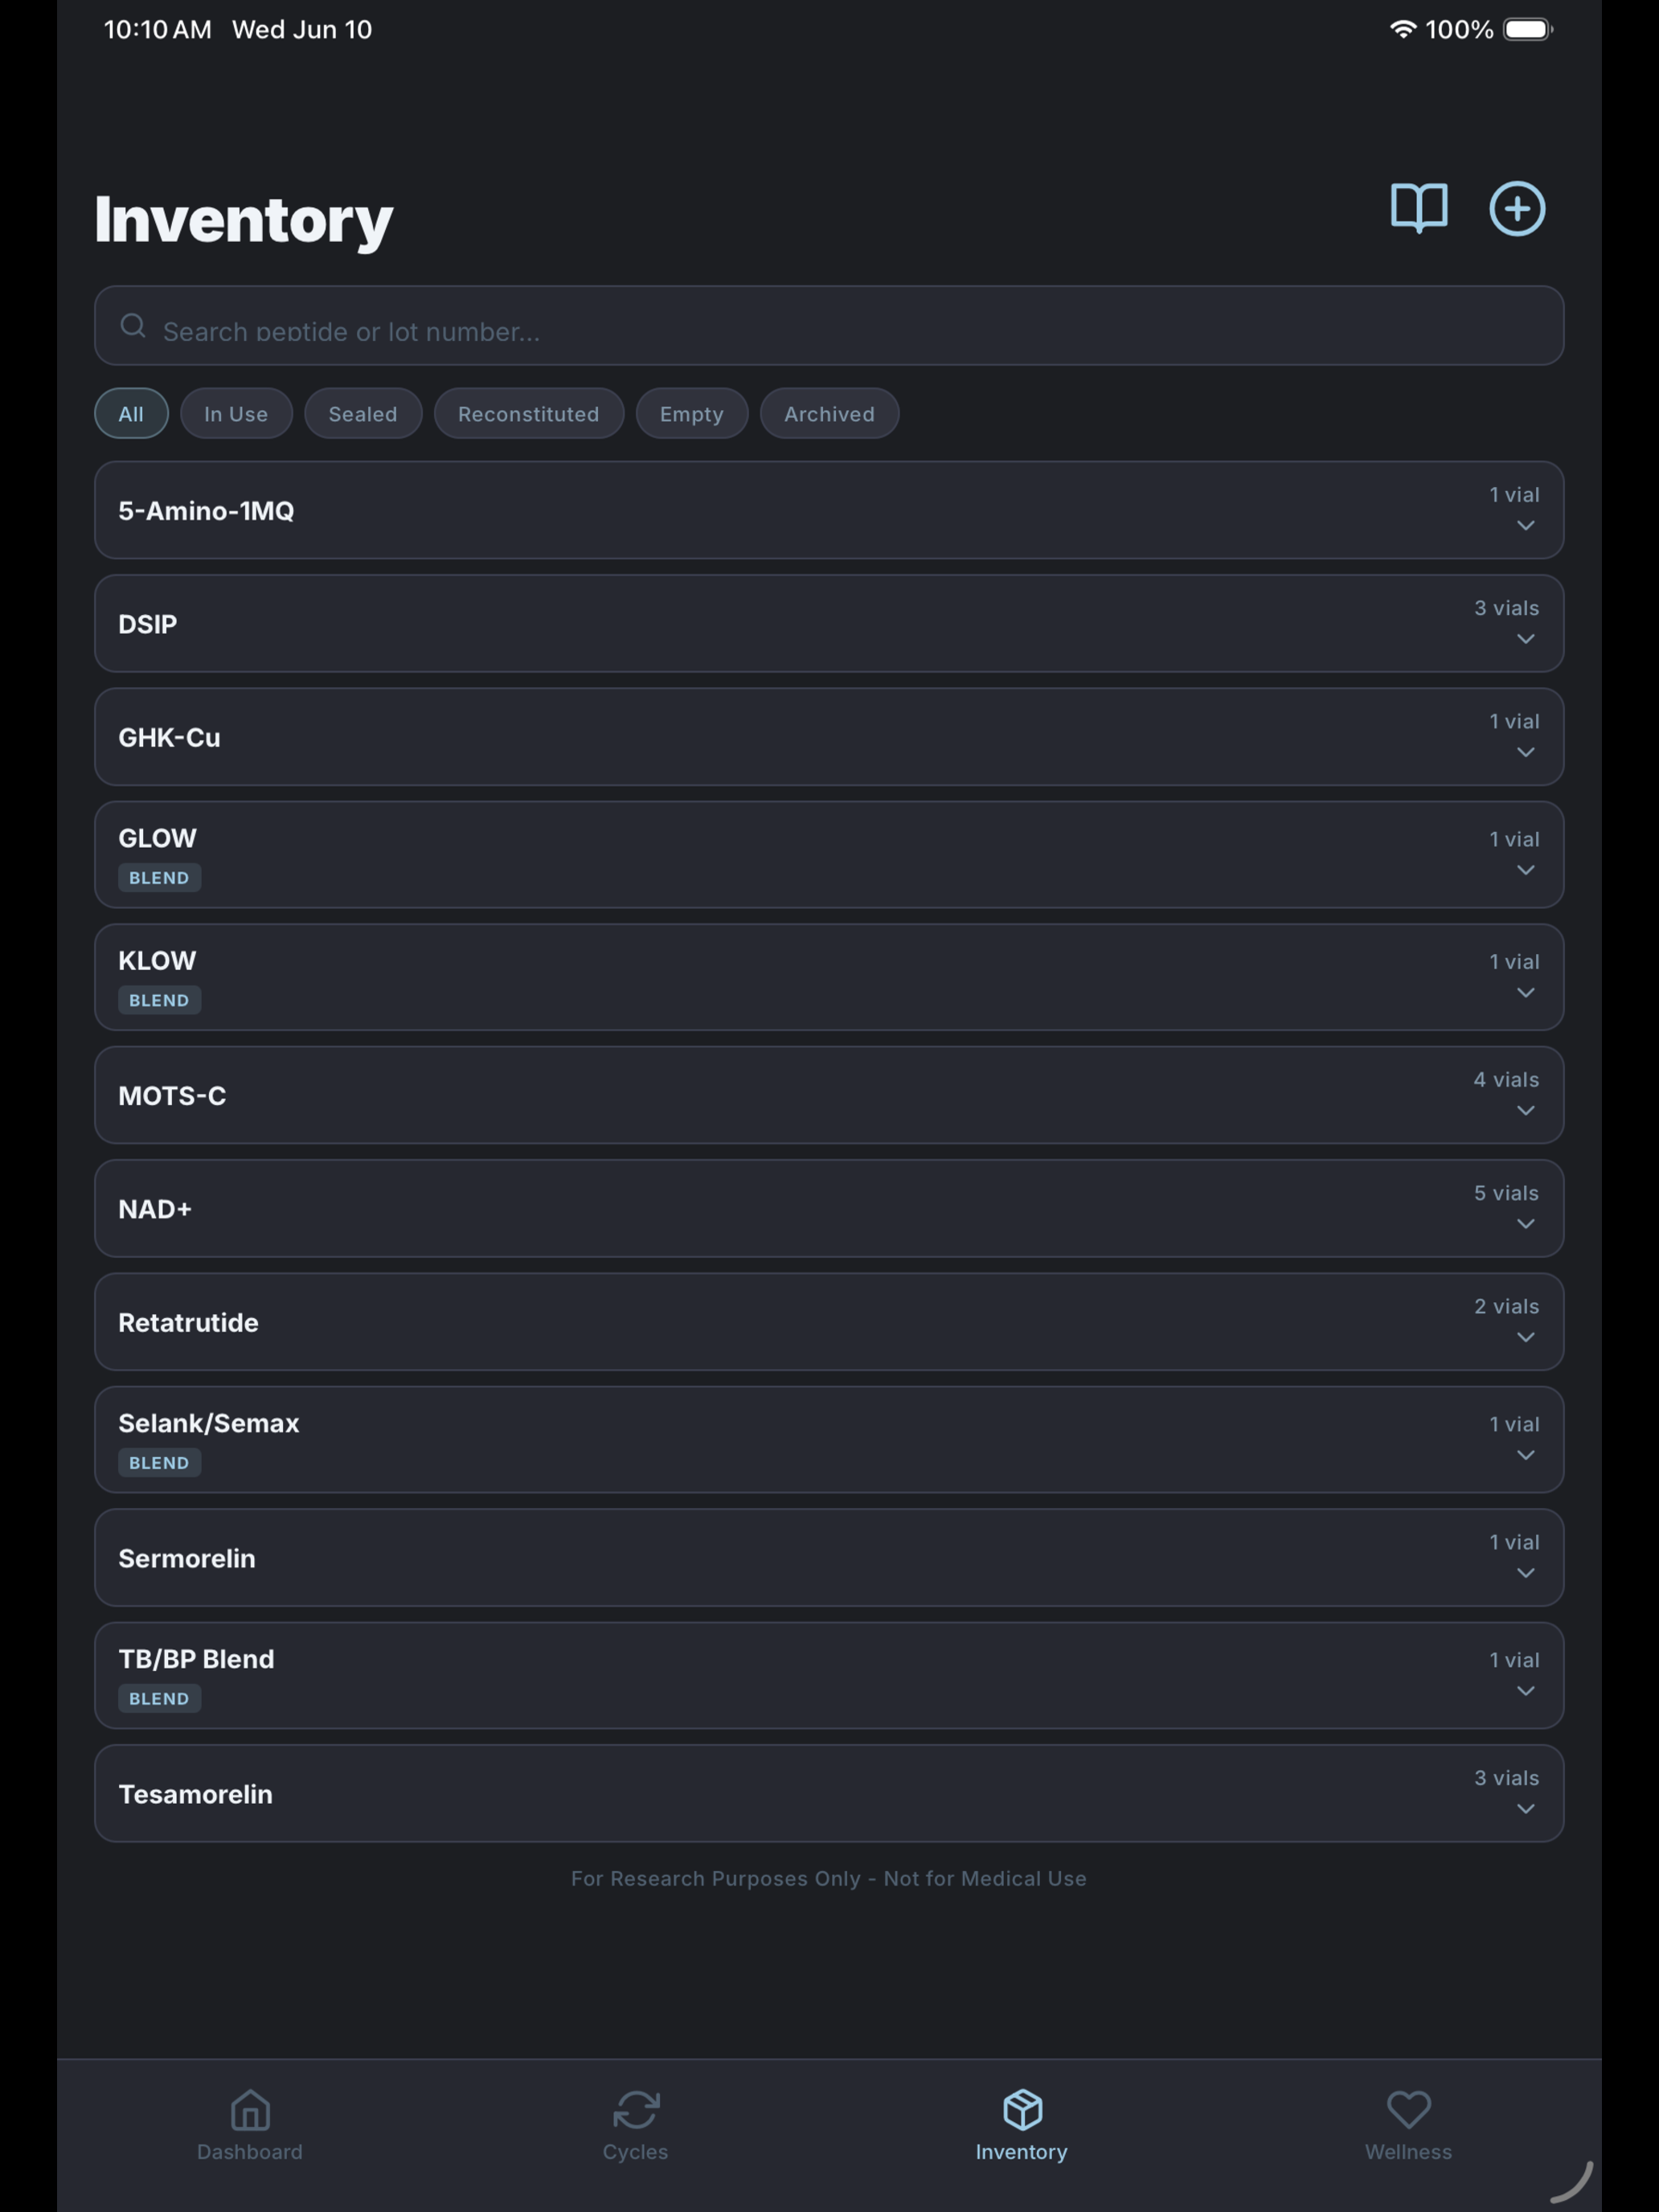The image size is (1659, 2212).
Task: Tap the BLEND badge under Selank/Semax
Action: [159, 1462]
